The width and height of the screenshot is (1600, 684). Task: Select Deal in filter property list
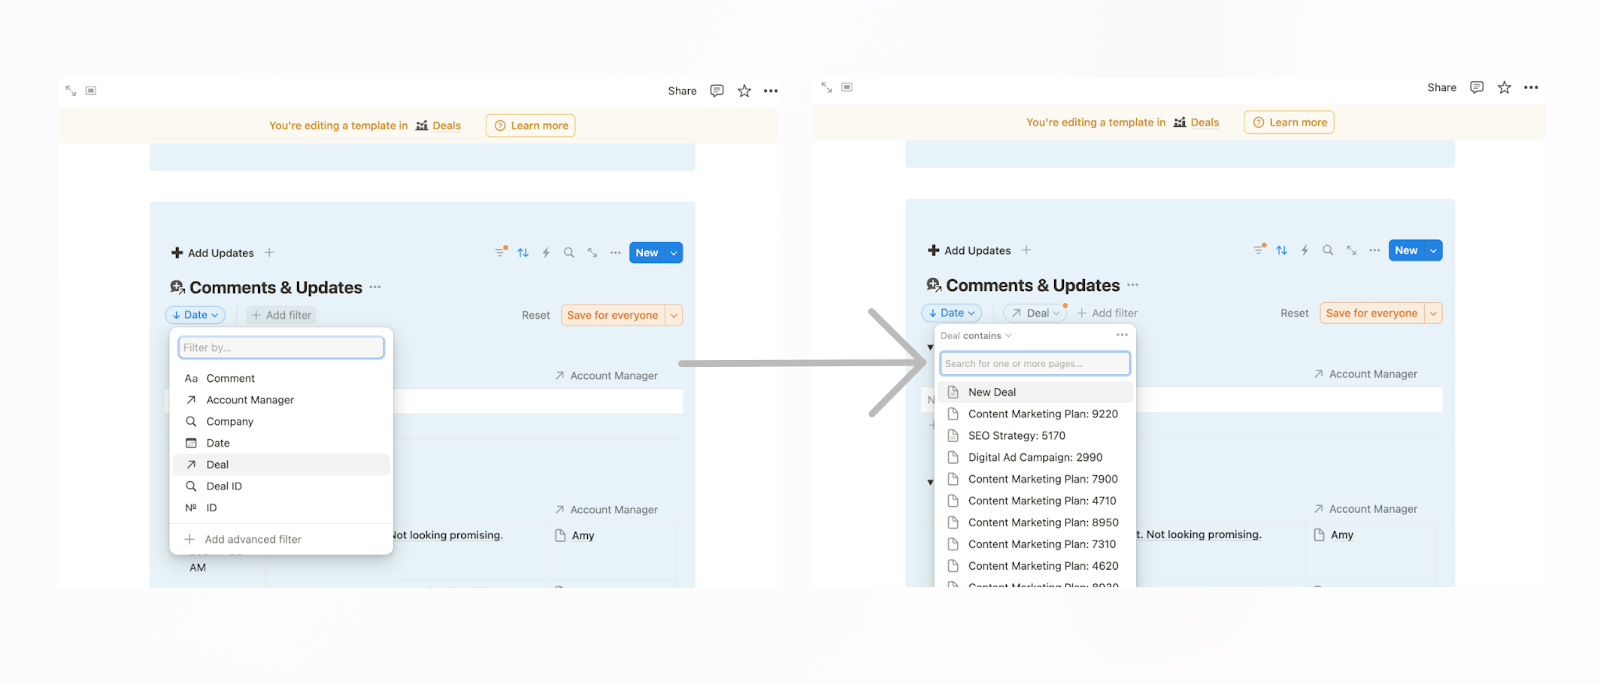[281, 465]
